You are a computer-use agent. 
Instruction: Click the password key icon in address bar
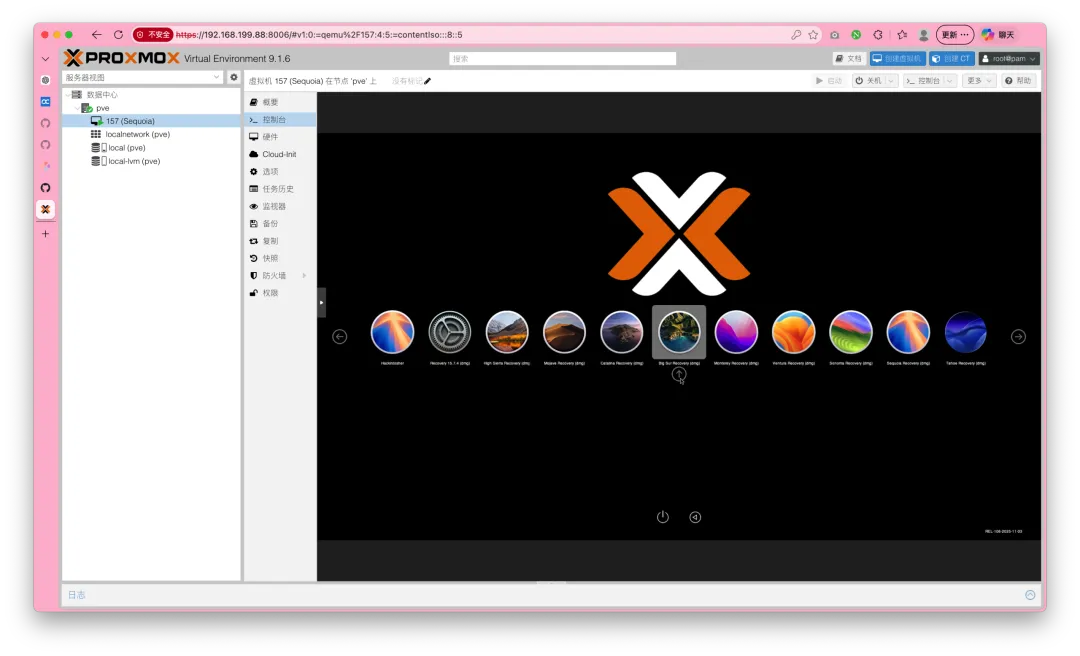[796, 34]
